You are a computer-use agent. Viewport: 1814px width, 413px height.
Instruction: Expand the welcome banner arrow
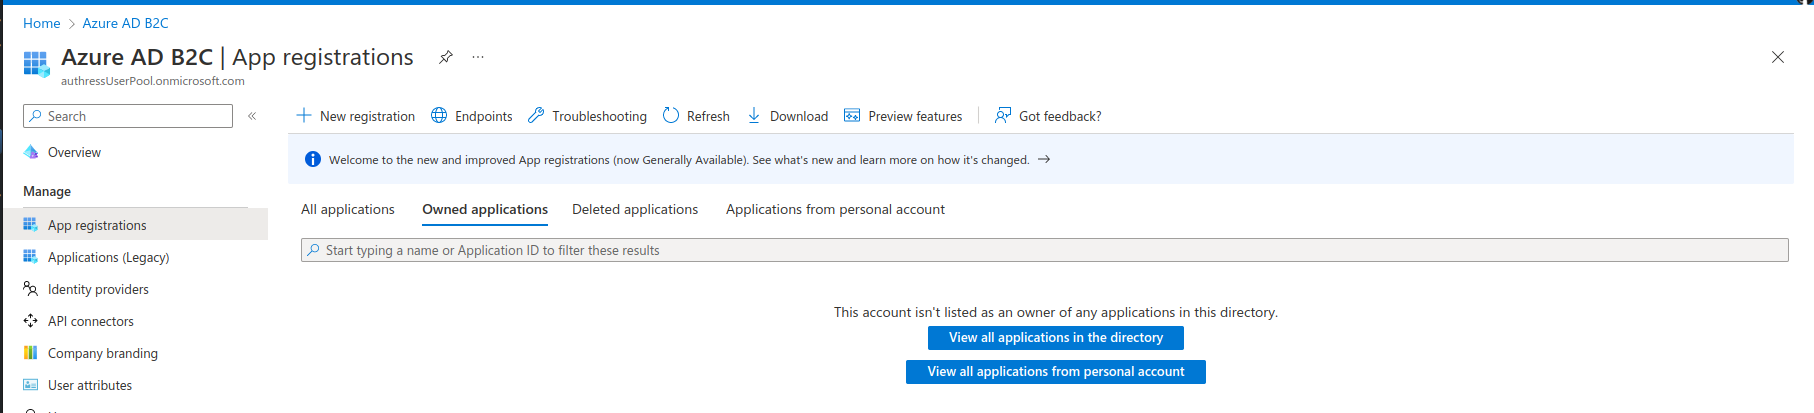(1044, 160)
